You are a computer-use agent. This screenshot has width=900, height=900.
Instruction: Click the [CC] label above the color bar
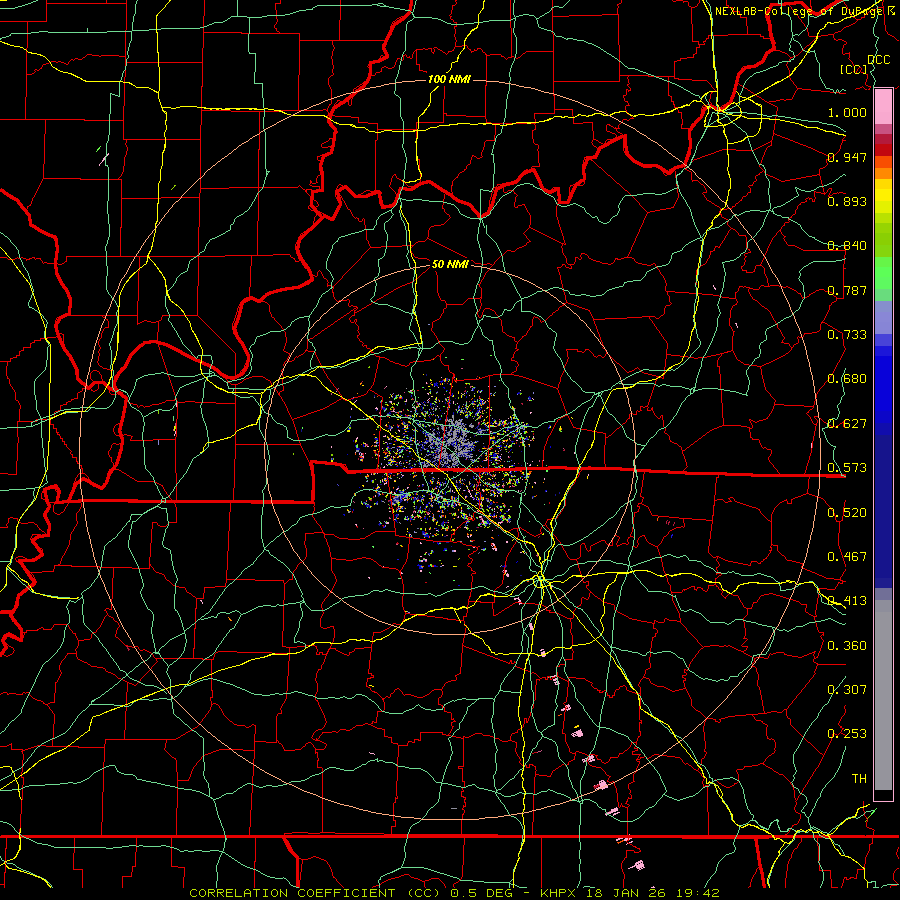click(854, 69)
